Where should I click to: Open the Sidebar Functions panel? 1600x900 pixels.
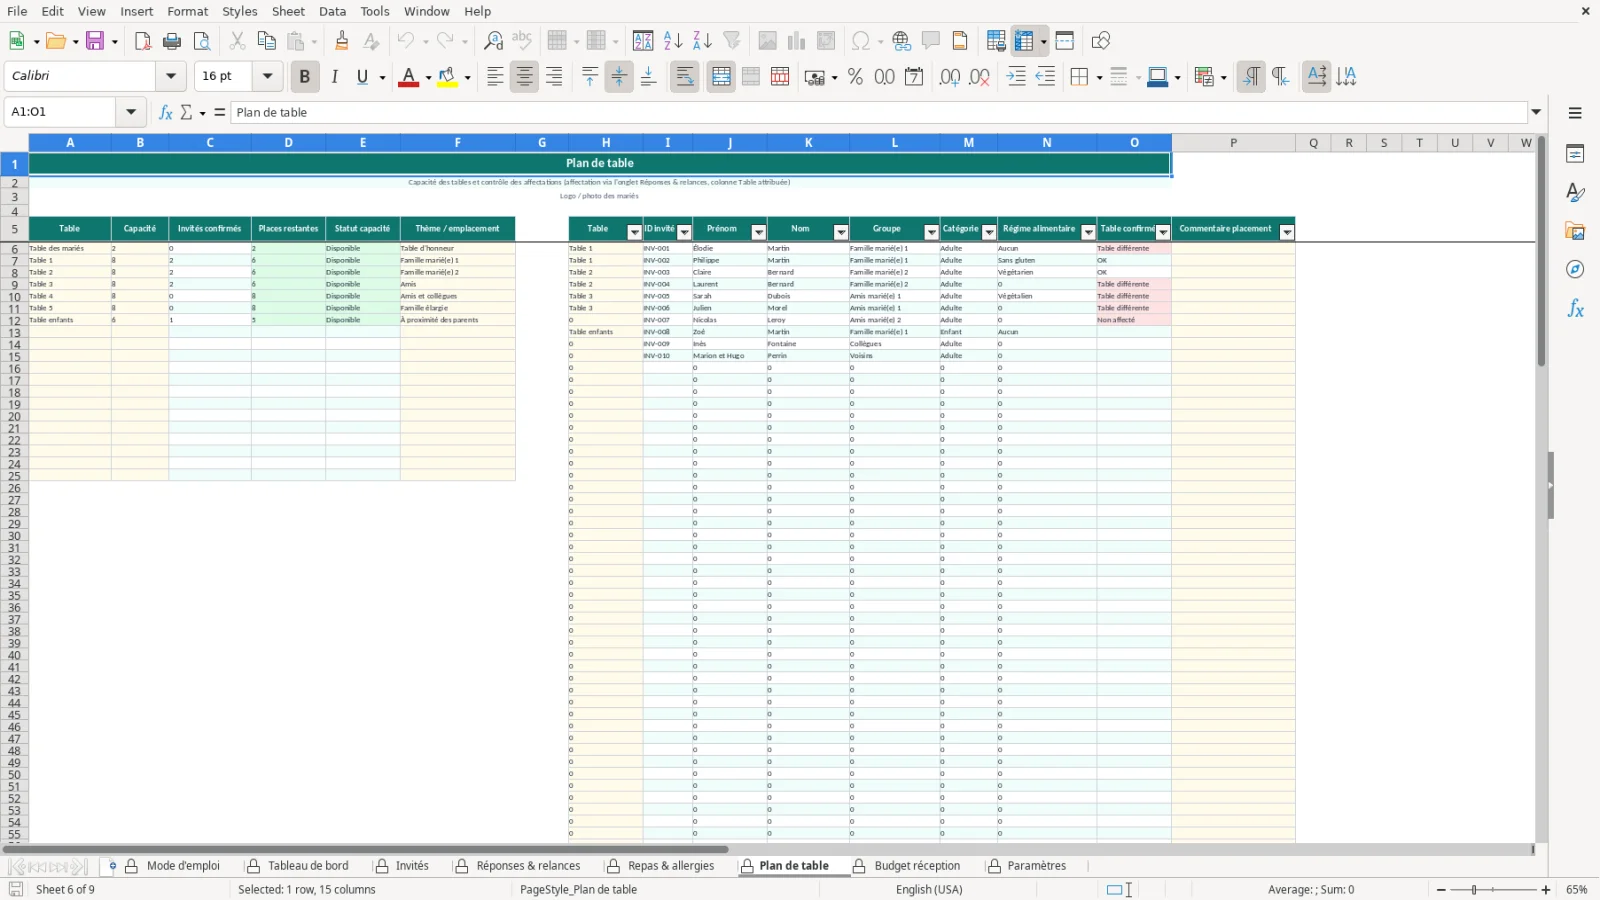pos(1575,309)
